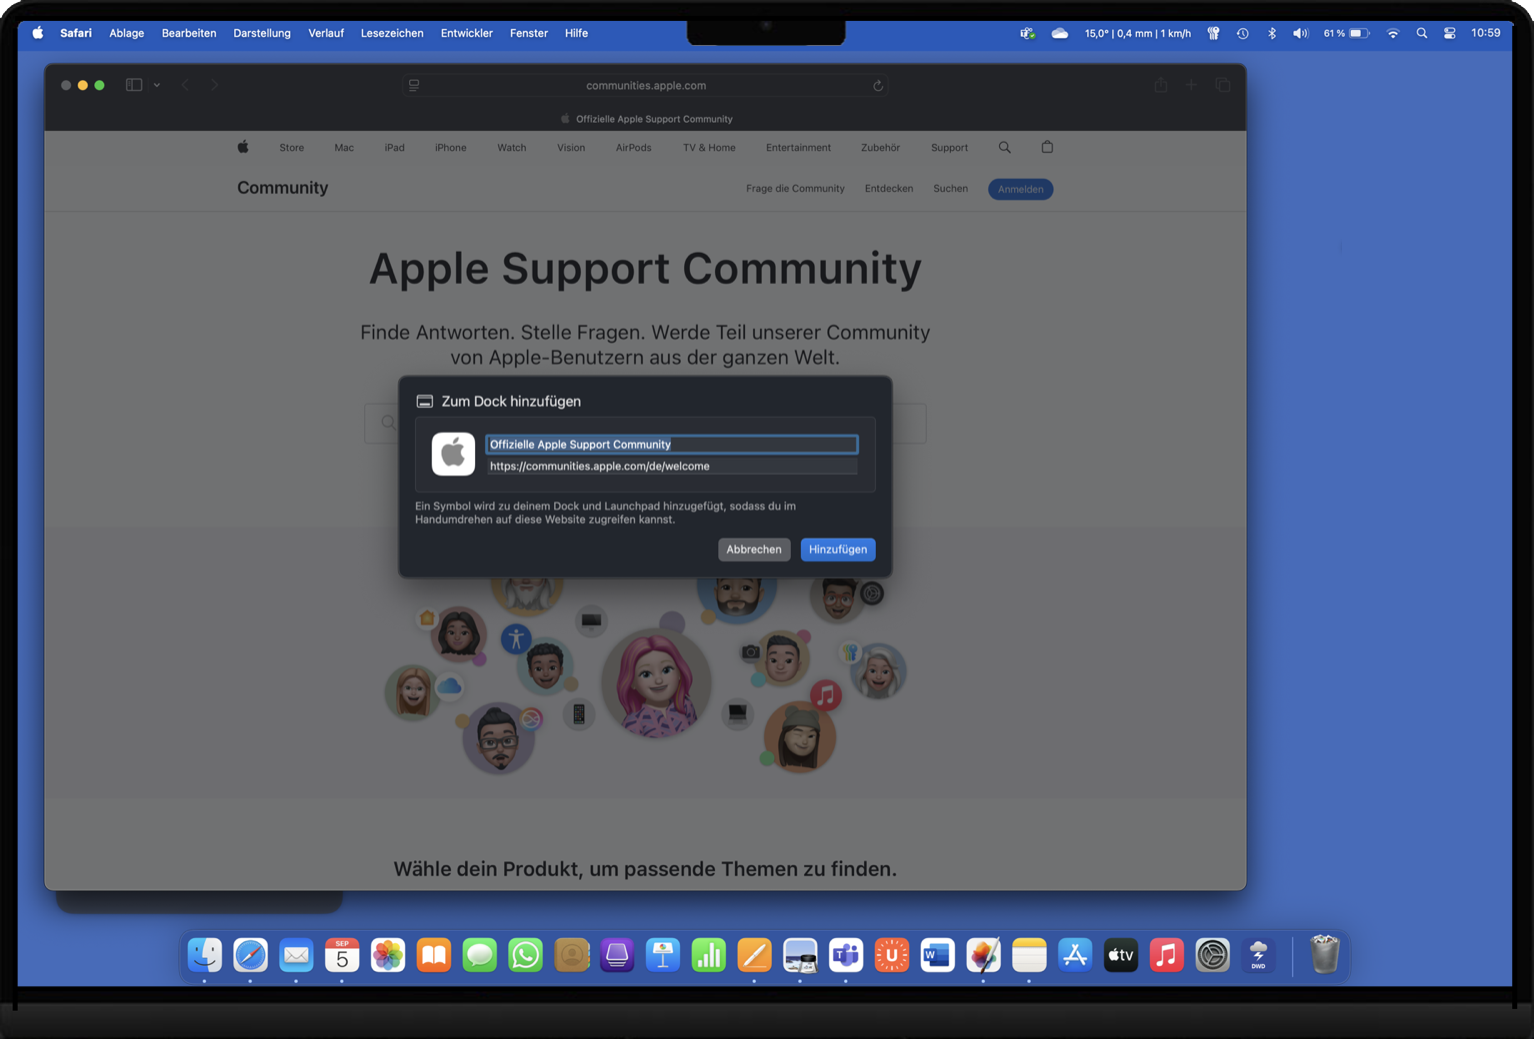Show tab overview icon in Safari toolbar
This screenshot has height=1039, width=1534.
pyautogui.click(x=1222, y=85)
